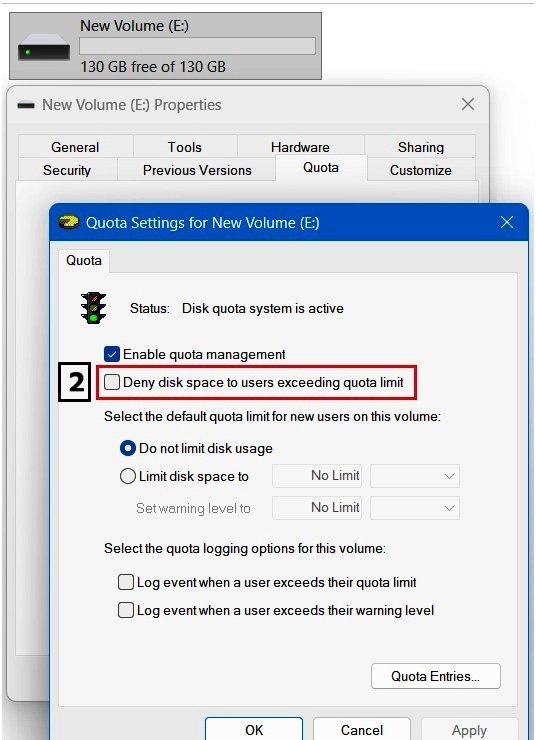This screenshot has height=740, width=536.
Task: Click the warning level No Limit field
Action: [317, 508]
